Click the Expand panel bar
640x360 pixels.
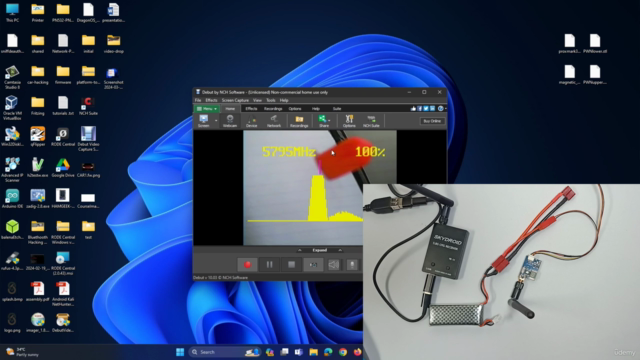320,250
